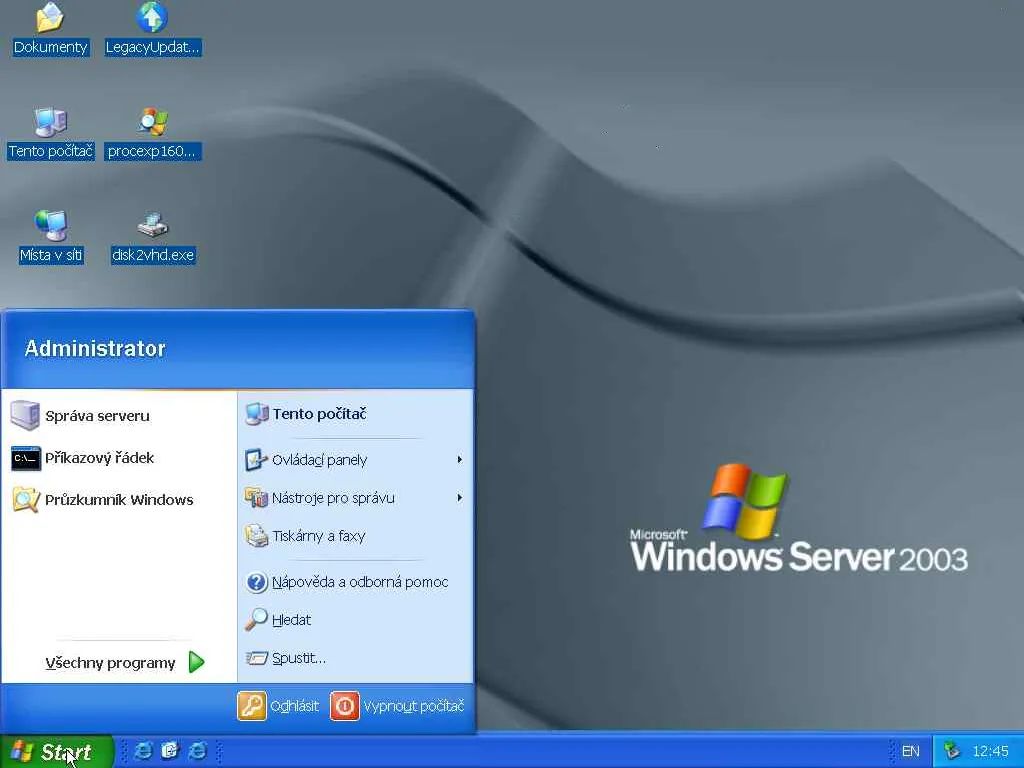The image size is (1024, 768).
Task: Select Místa v síti desktop icon
Action: 51,238
